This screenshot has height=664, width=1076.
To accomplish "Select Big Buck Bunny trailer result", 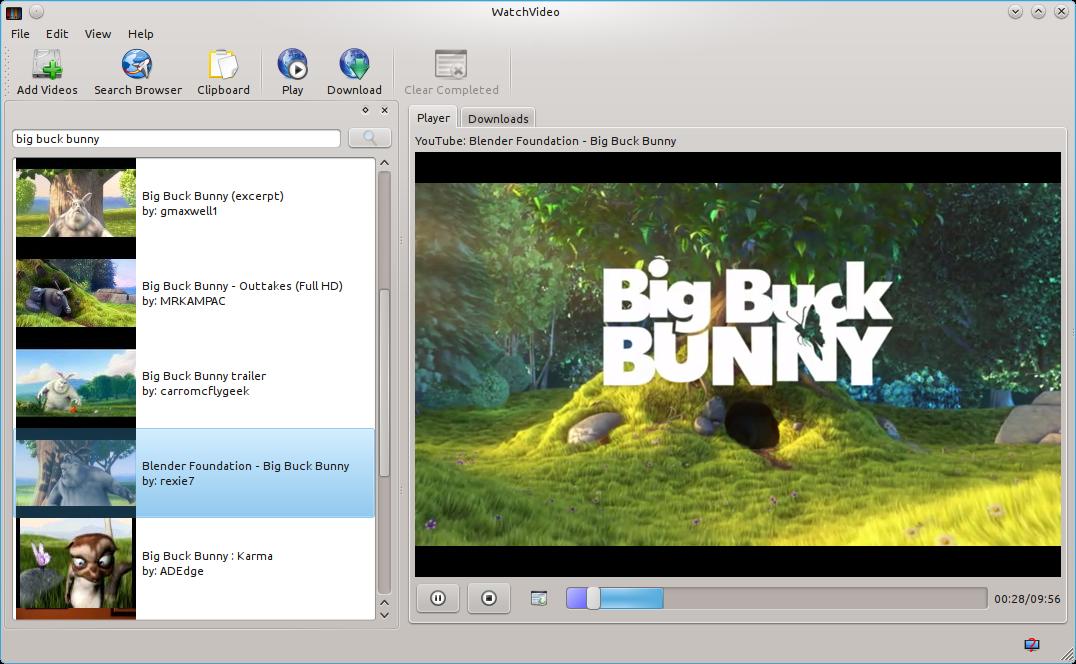I will (194, 383).
